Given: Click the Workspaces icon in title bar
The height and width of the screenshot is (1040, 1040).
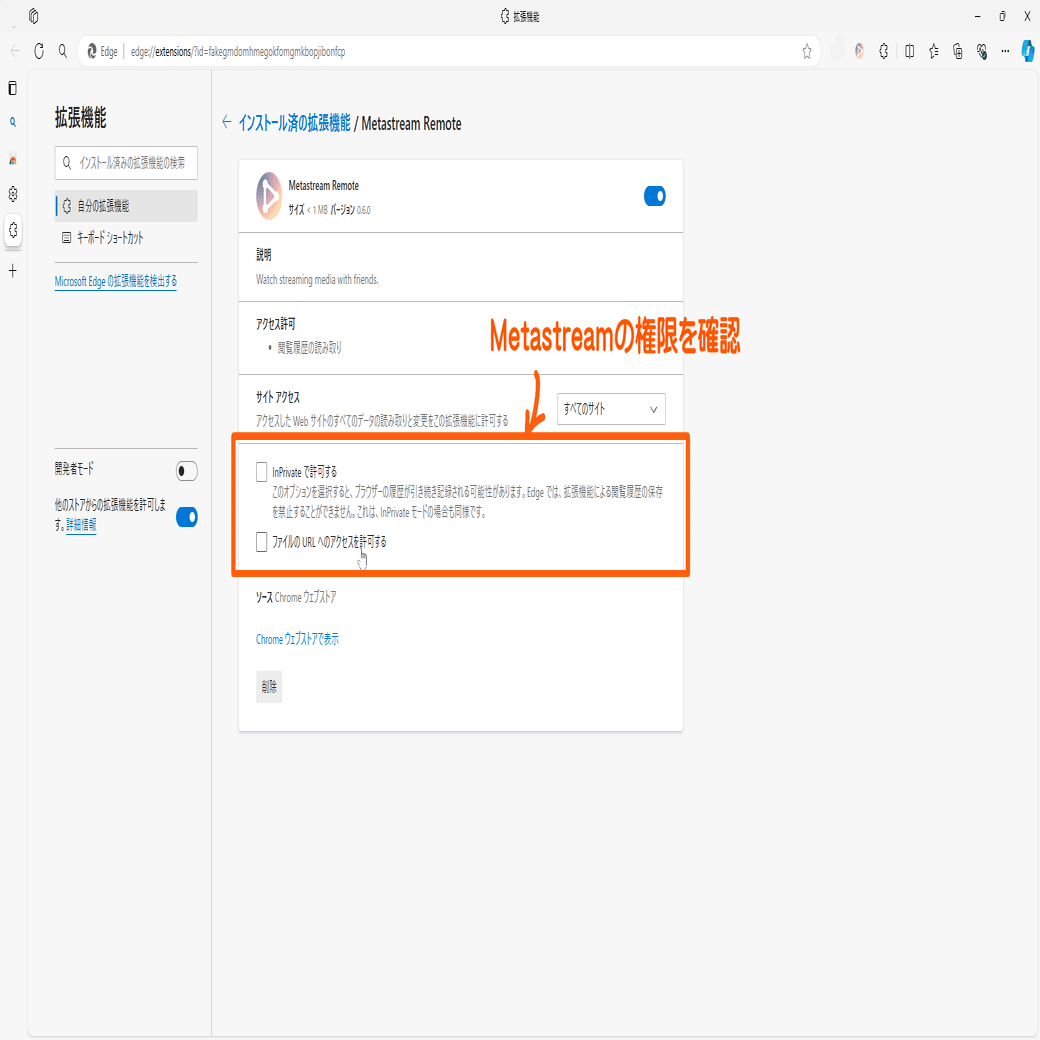Looking at the screenshot, I should click(x=33, y=16).
